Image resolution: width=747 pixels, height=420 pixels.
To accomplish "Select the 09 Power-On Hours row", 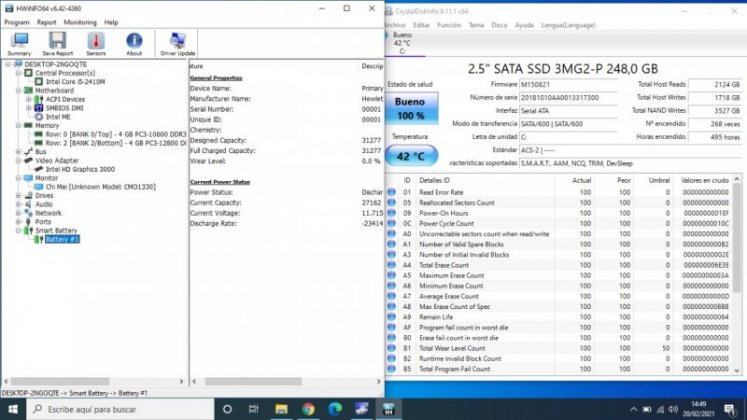I will [559, 213].
